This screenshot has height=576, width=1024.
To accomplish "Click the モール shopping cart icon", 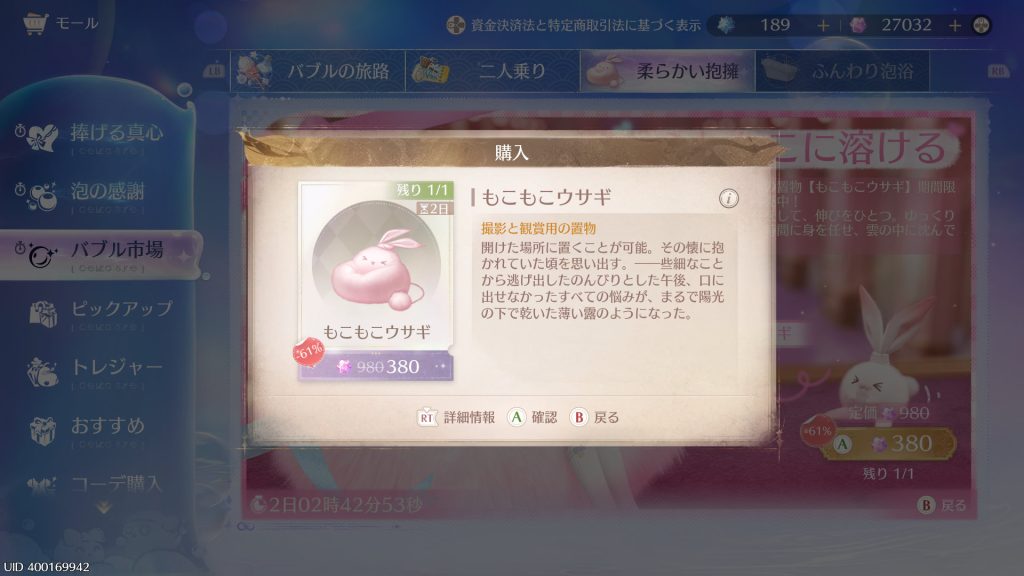I will pos(35,24).
